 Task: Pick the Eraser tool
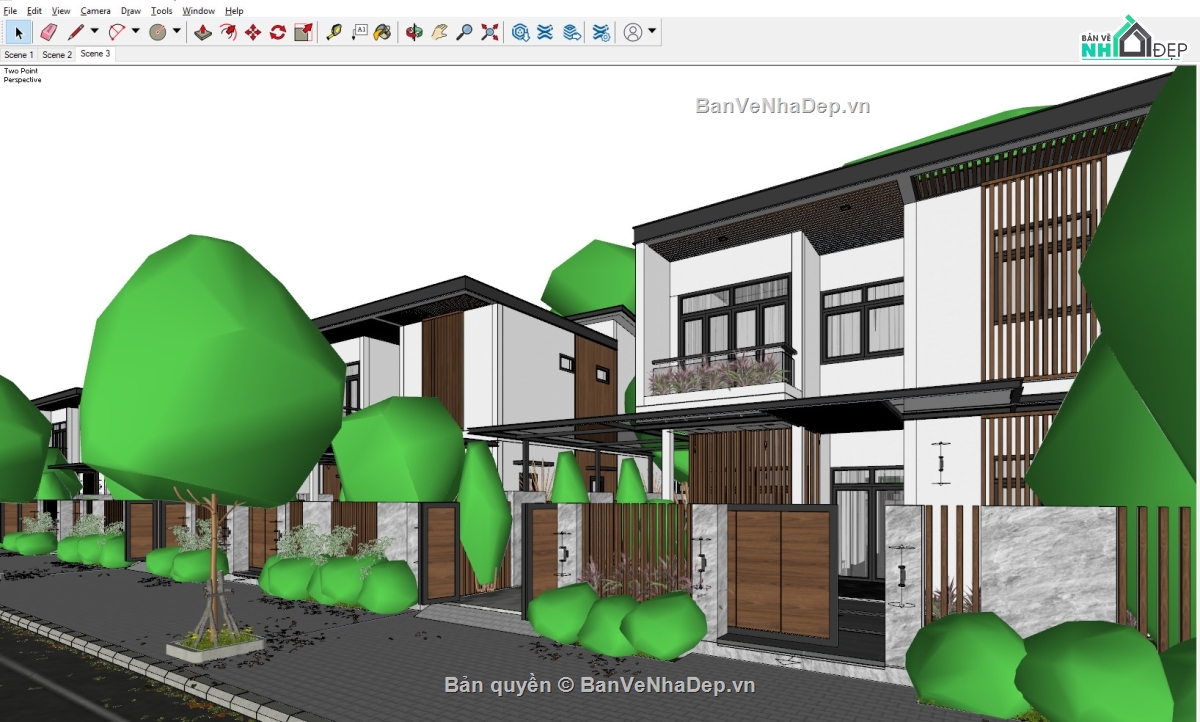click(48, 31)
